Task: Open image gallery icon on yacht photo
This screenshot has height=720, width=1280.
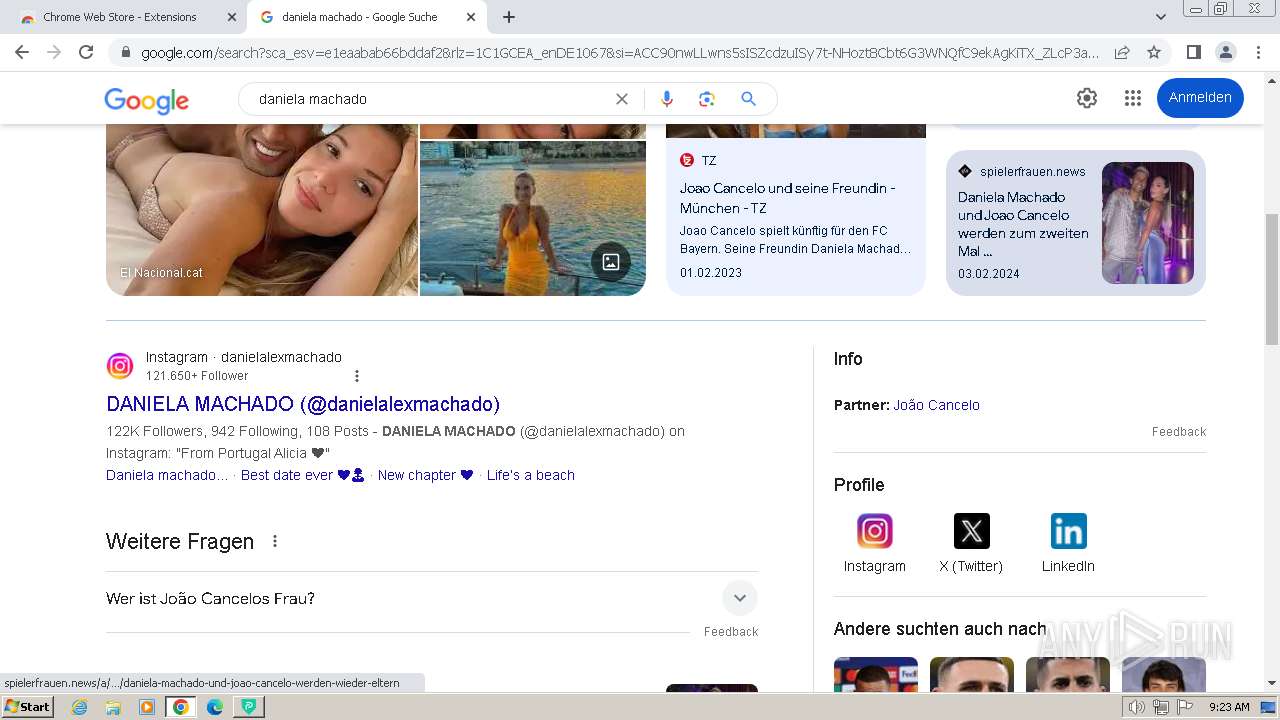Action: [611, 262]
